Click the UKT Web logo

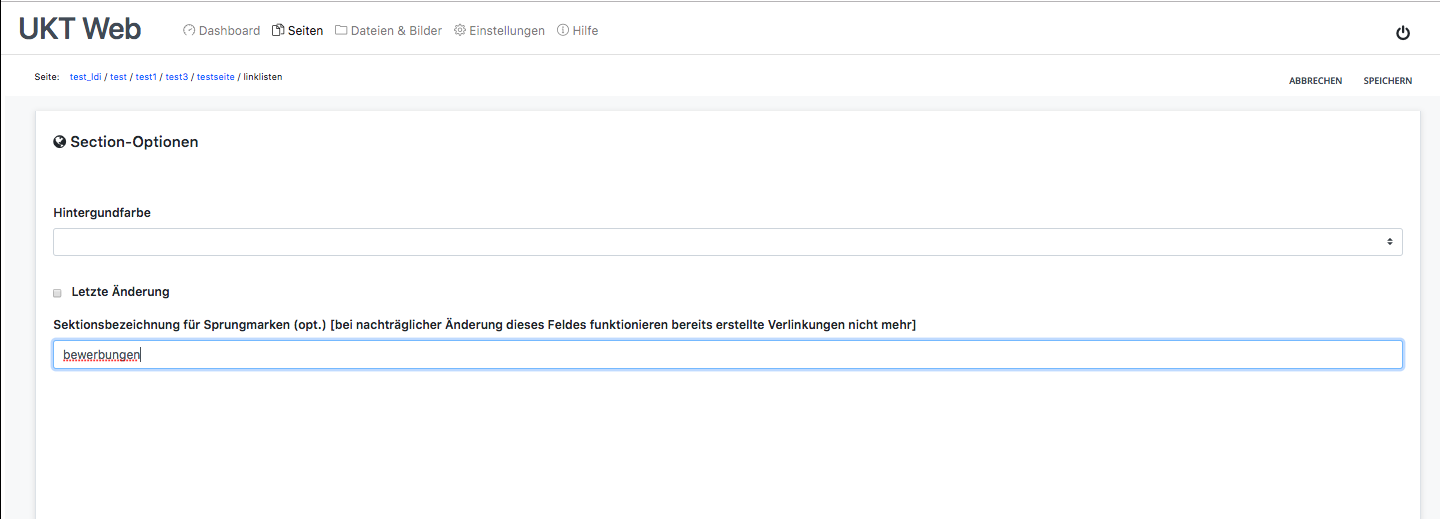[80, 30]
